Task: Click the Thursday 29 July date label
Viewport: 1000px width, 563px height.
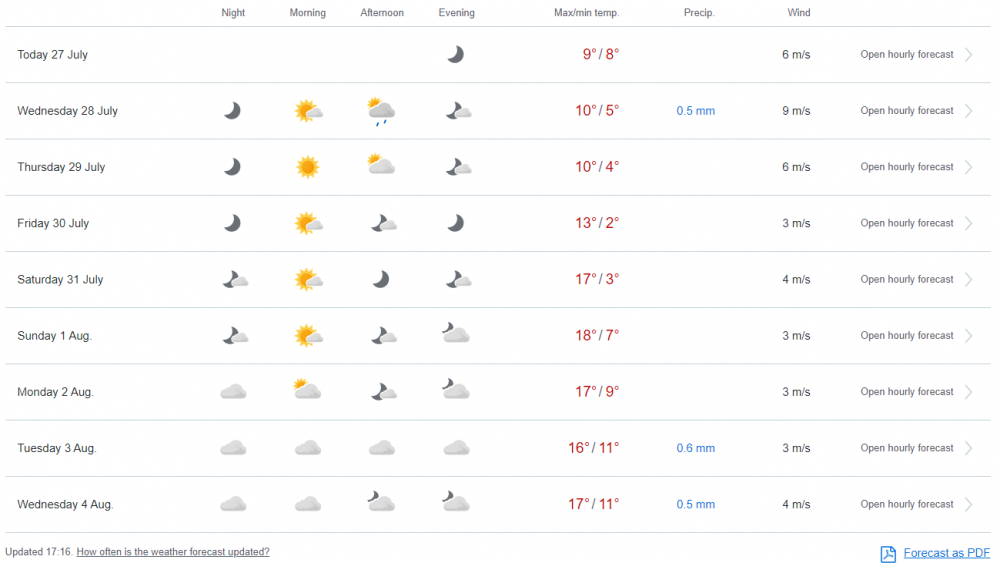Action: [61, 167]
